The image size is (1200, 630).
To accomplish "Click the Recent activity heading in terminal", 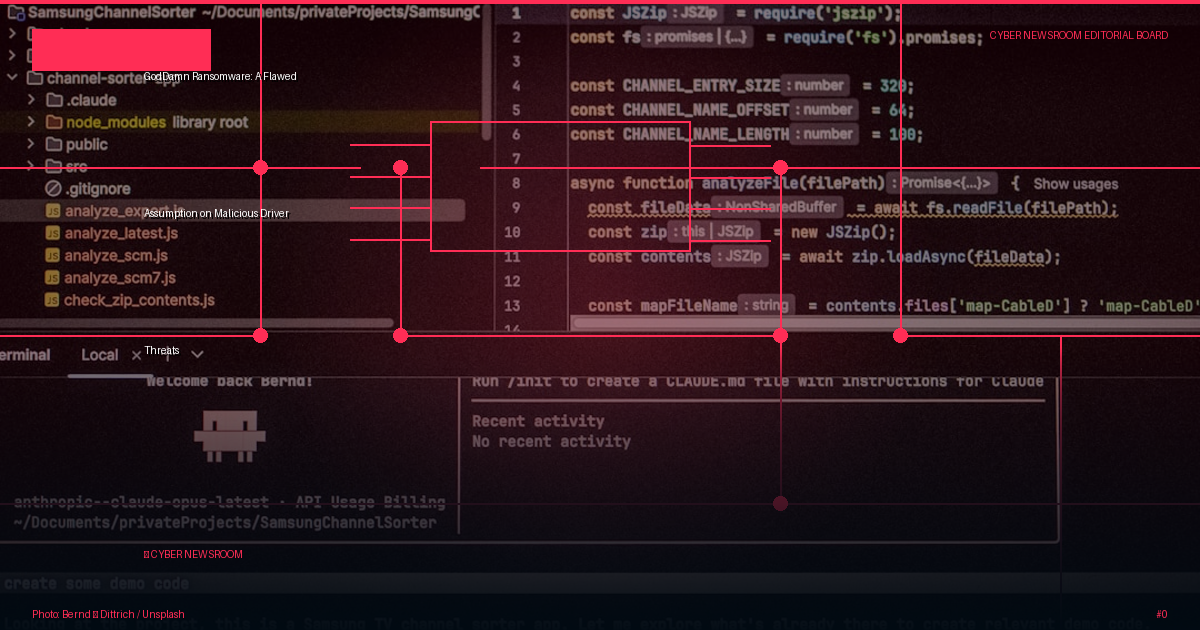I will point(538,421).
